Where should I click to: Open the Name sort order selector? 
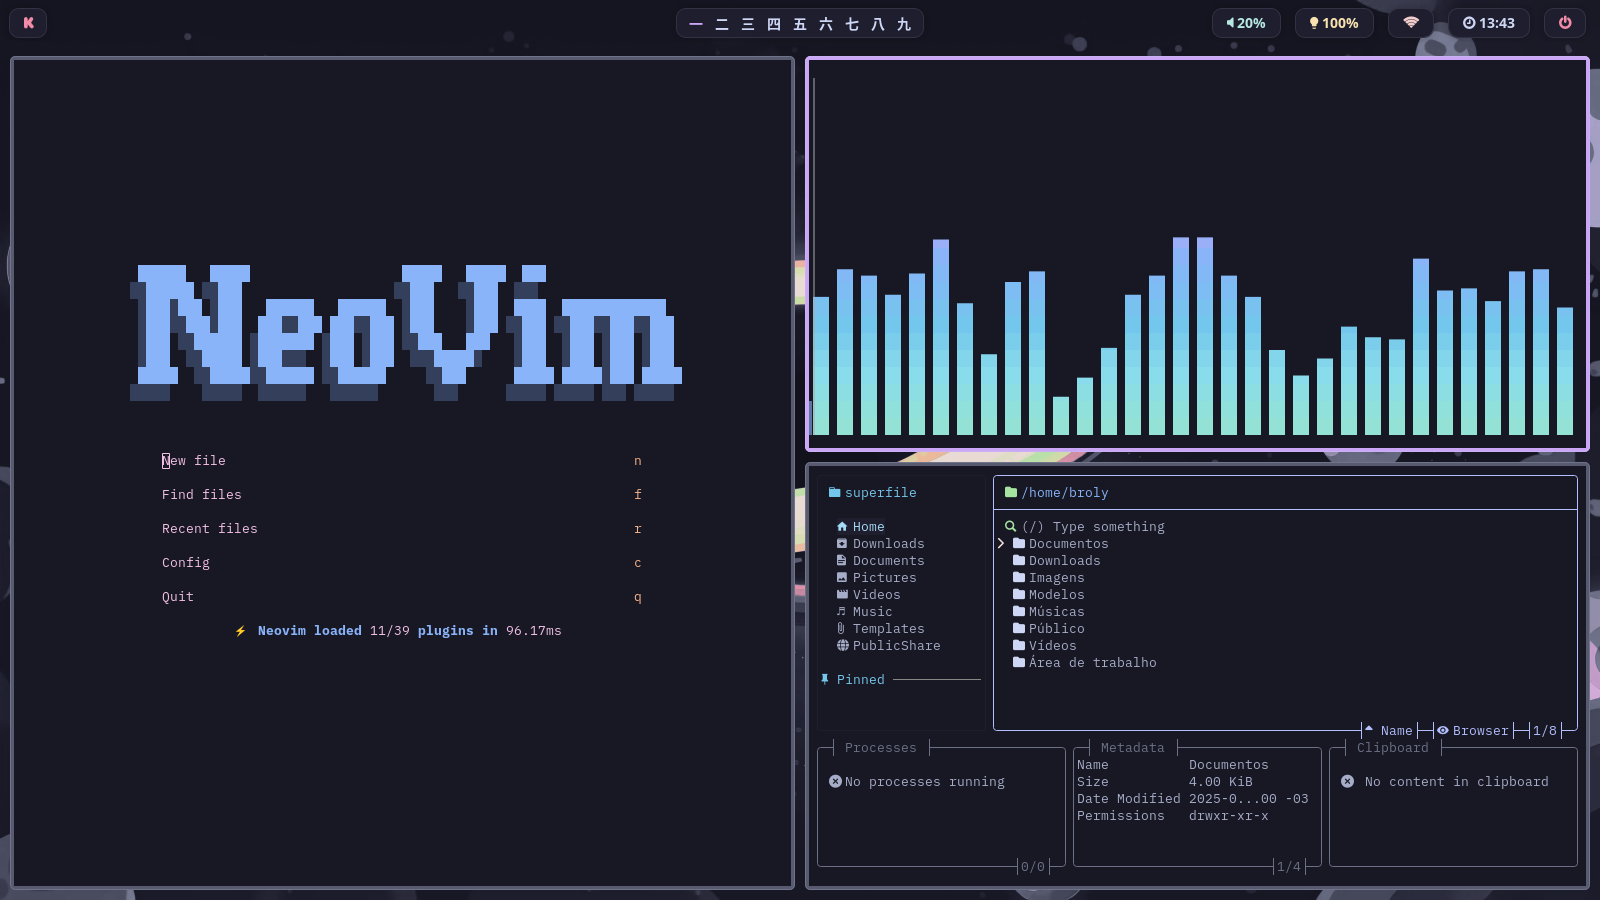[1395, 731]
